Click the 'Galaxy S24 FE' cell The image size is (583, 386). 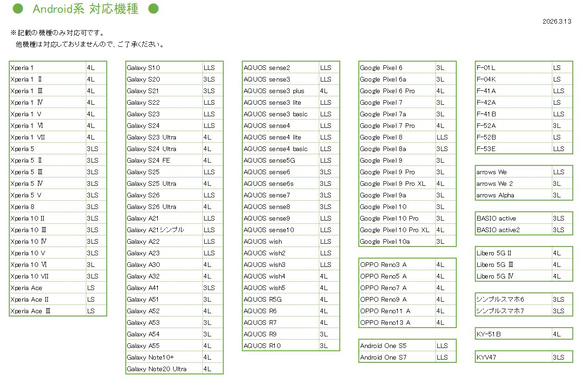coord(164,160)
